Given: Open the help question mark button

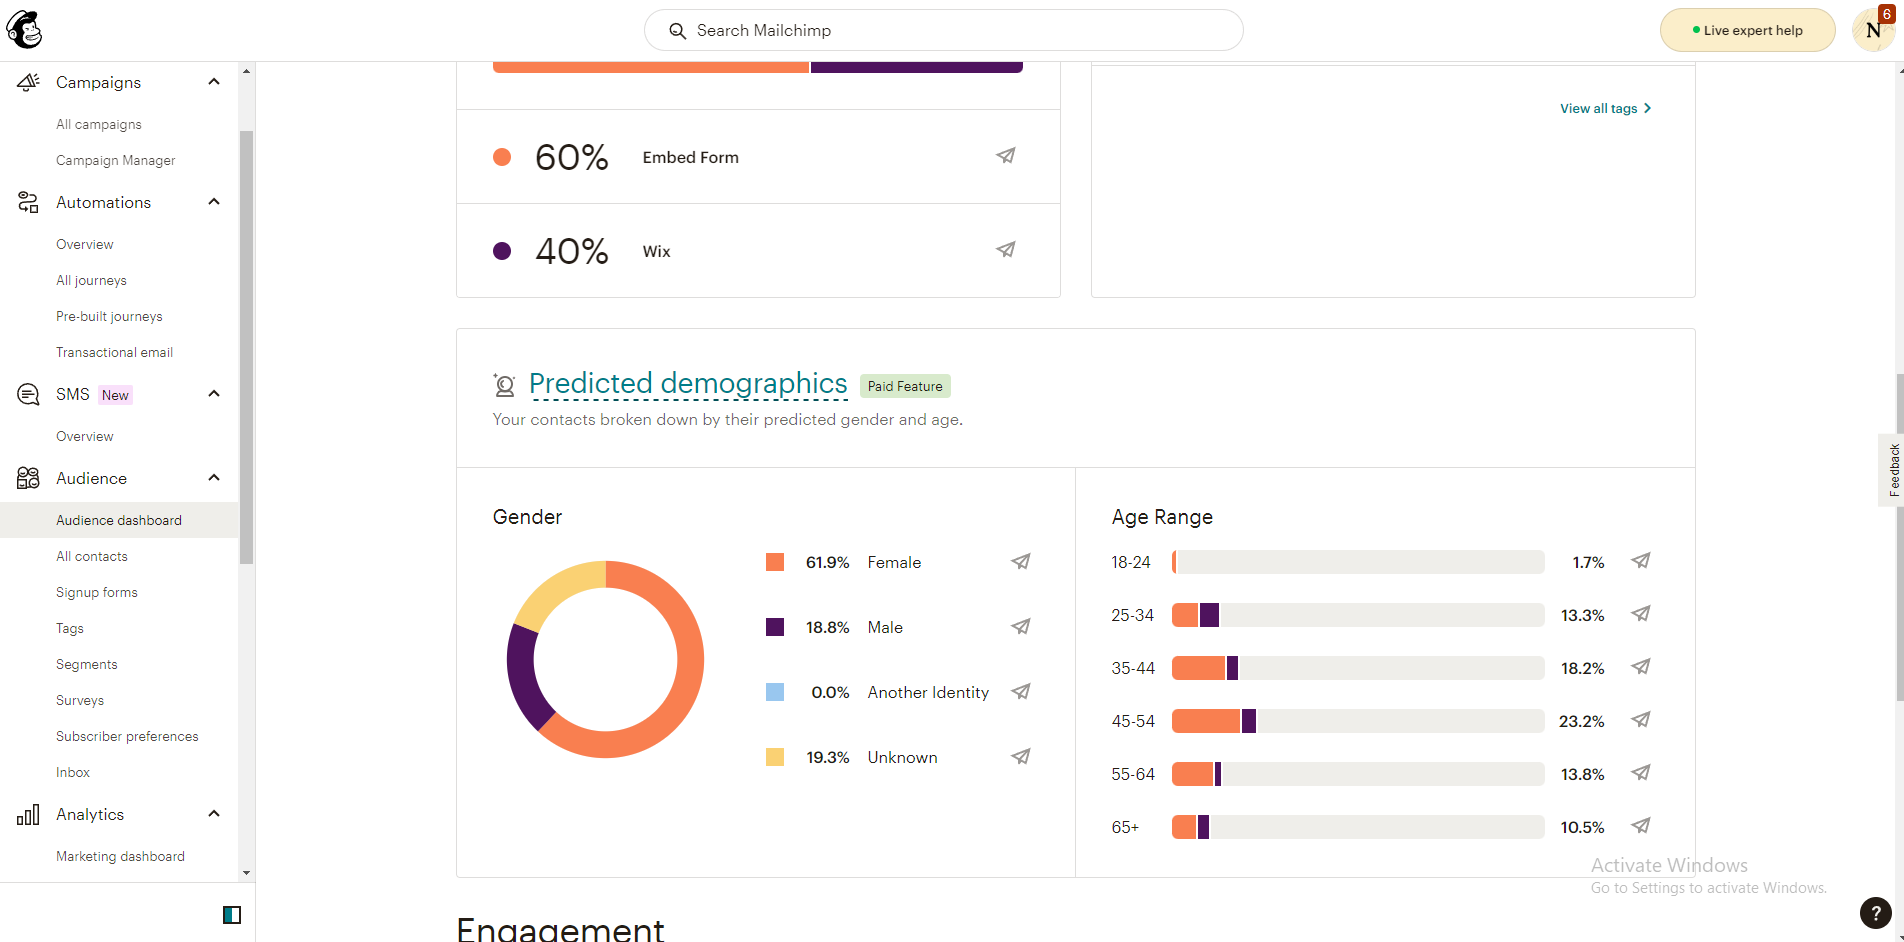Looking at the screenshot, I should pos(1875,912).
